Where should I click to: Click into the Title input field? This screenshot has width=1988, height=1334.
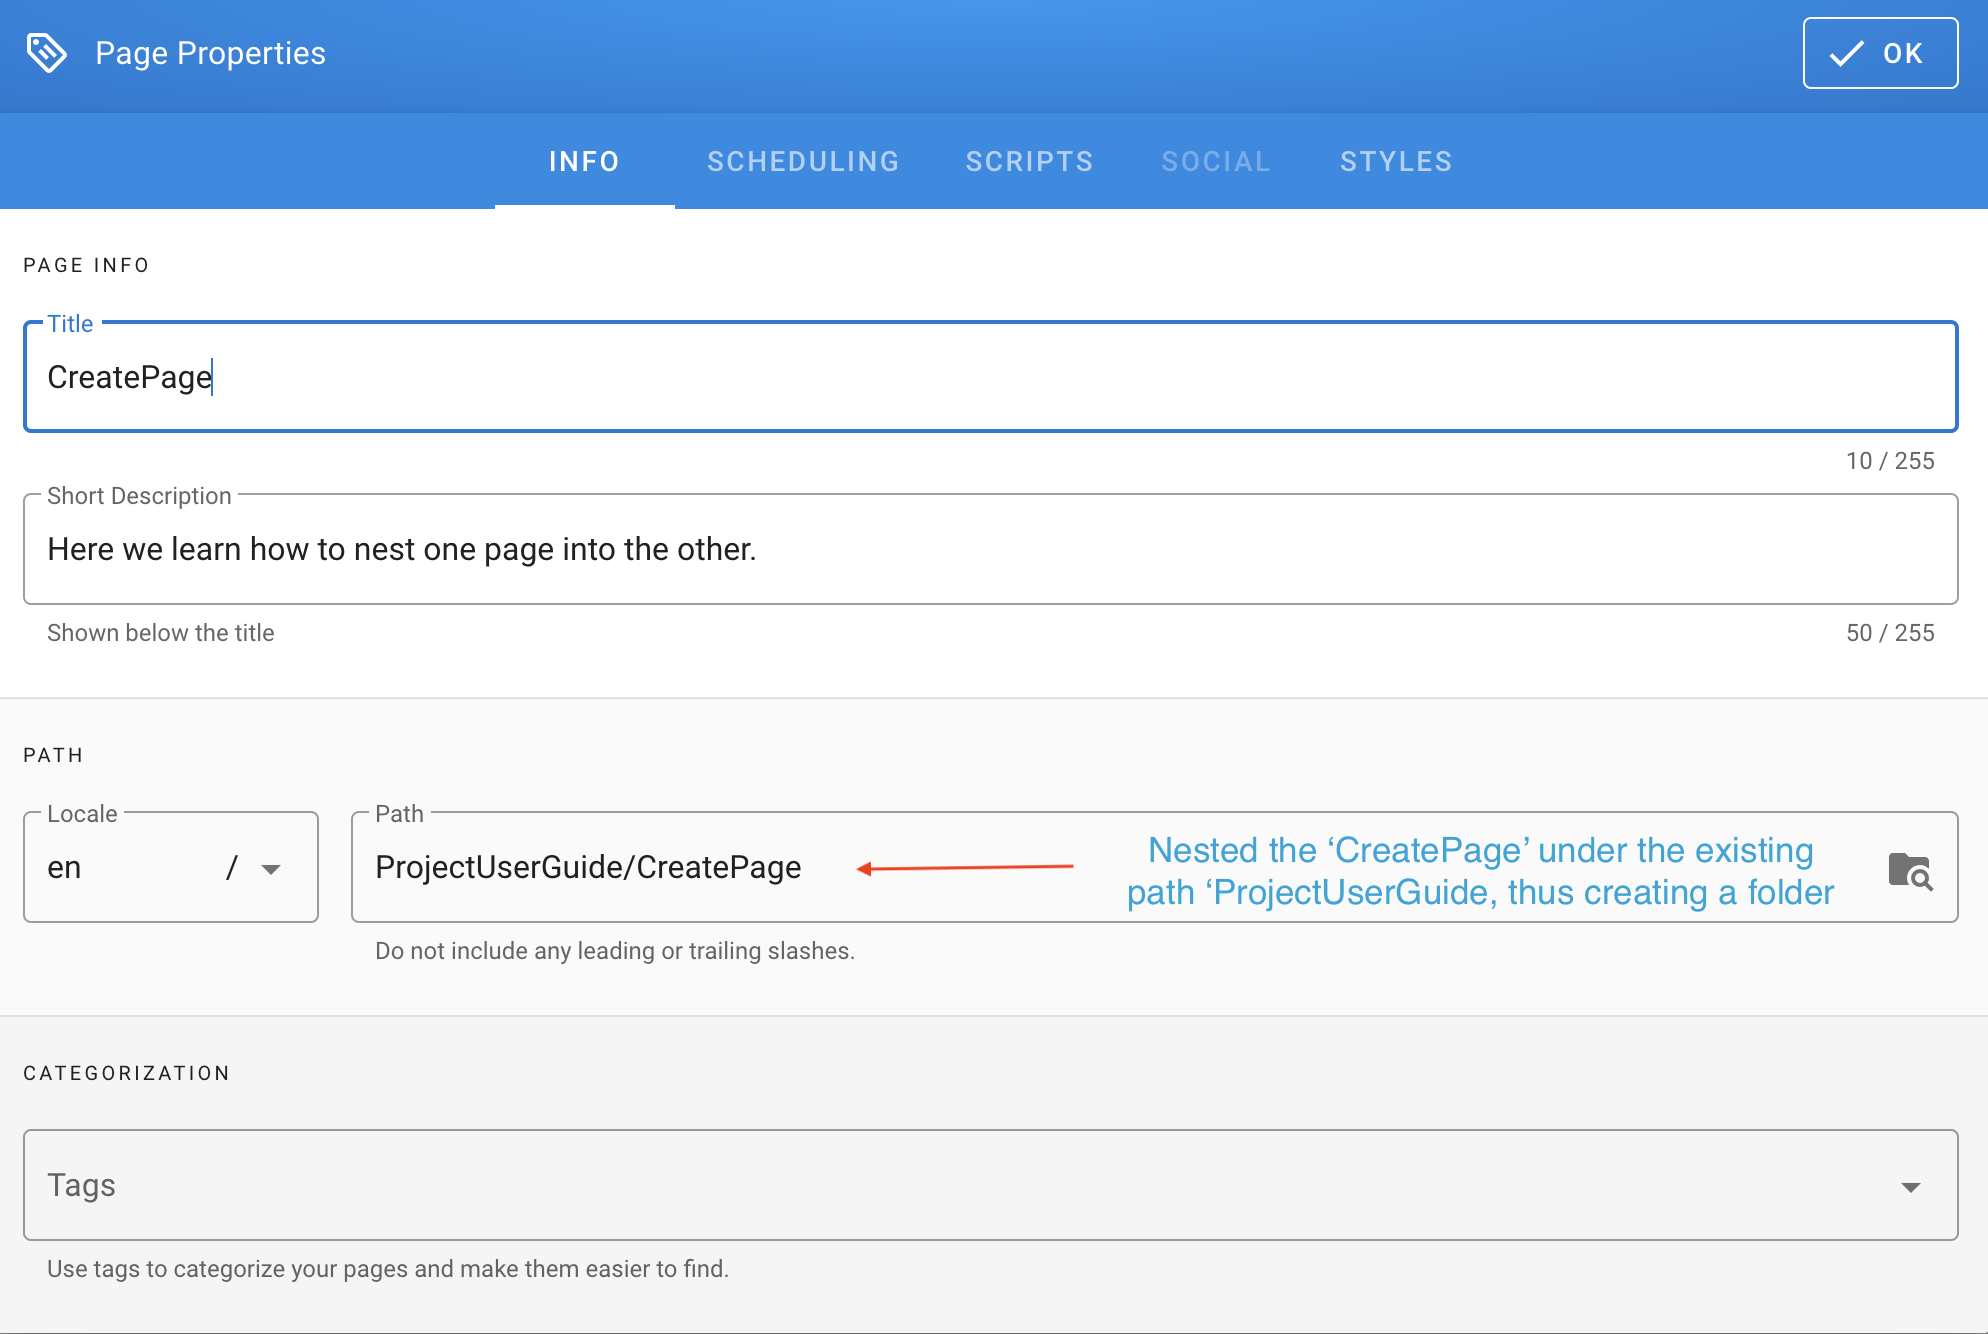(x=990, y=377)
